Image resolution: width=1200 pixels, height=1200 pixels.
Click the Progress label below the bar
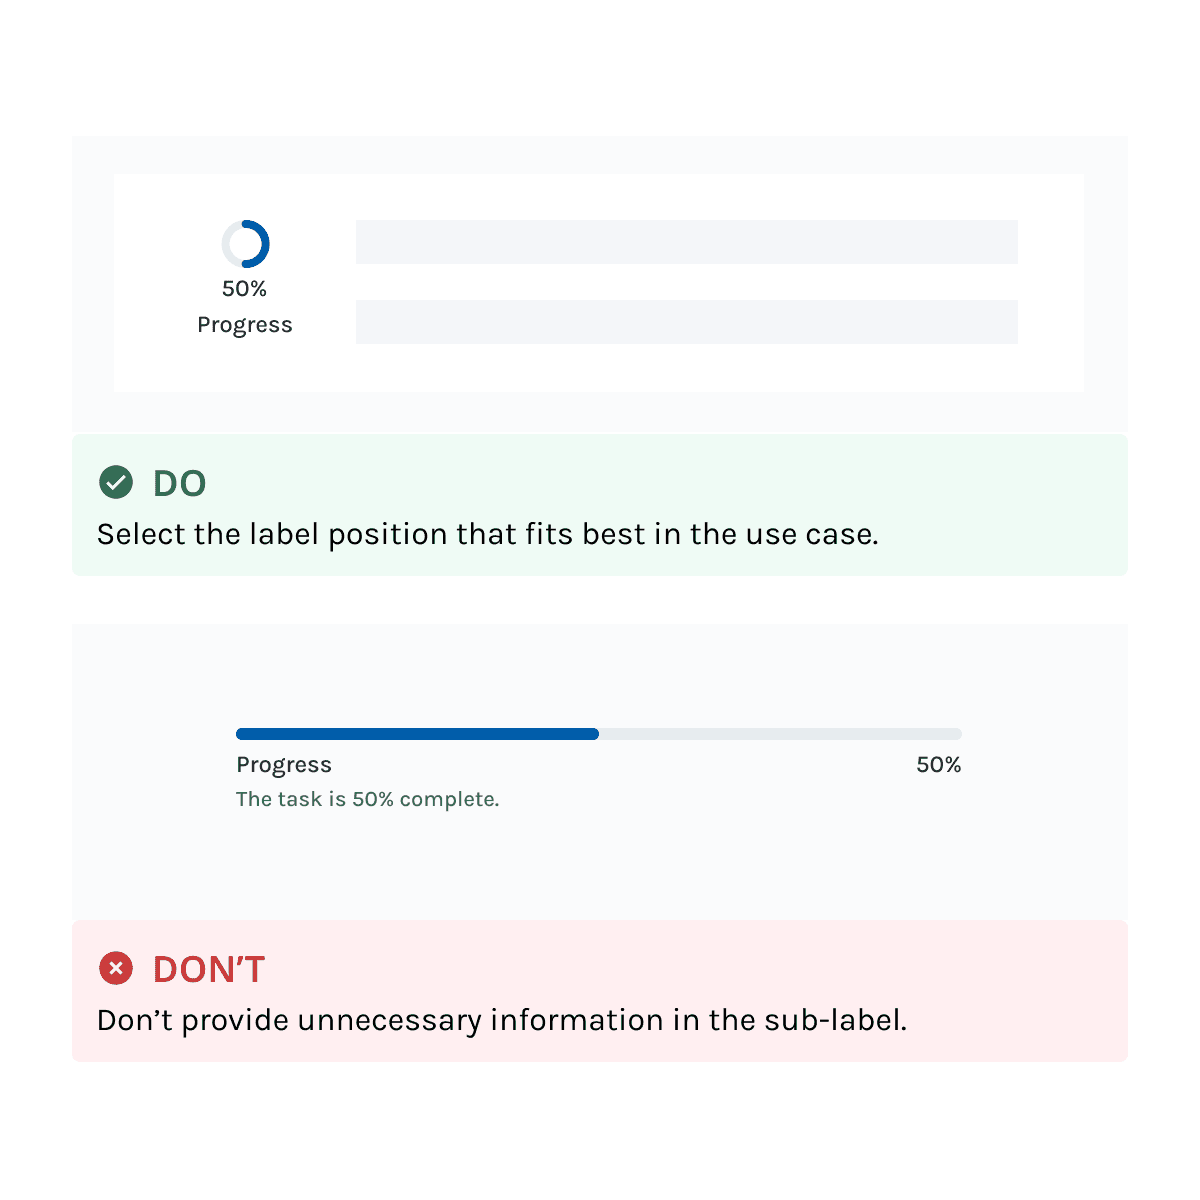[x=284, y=766]
